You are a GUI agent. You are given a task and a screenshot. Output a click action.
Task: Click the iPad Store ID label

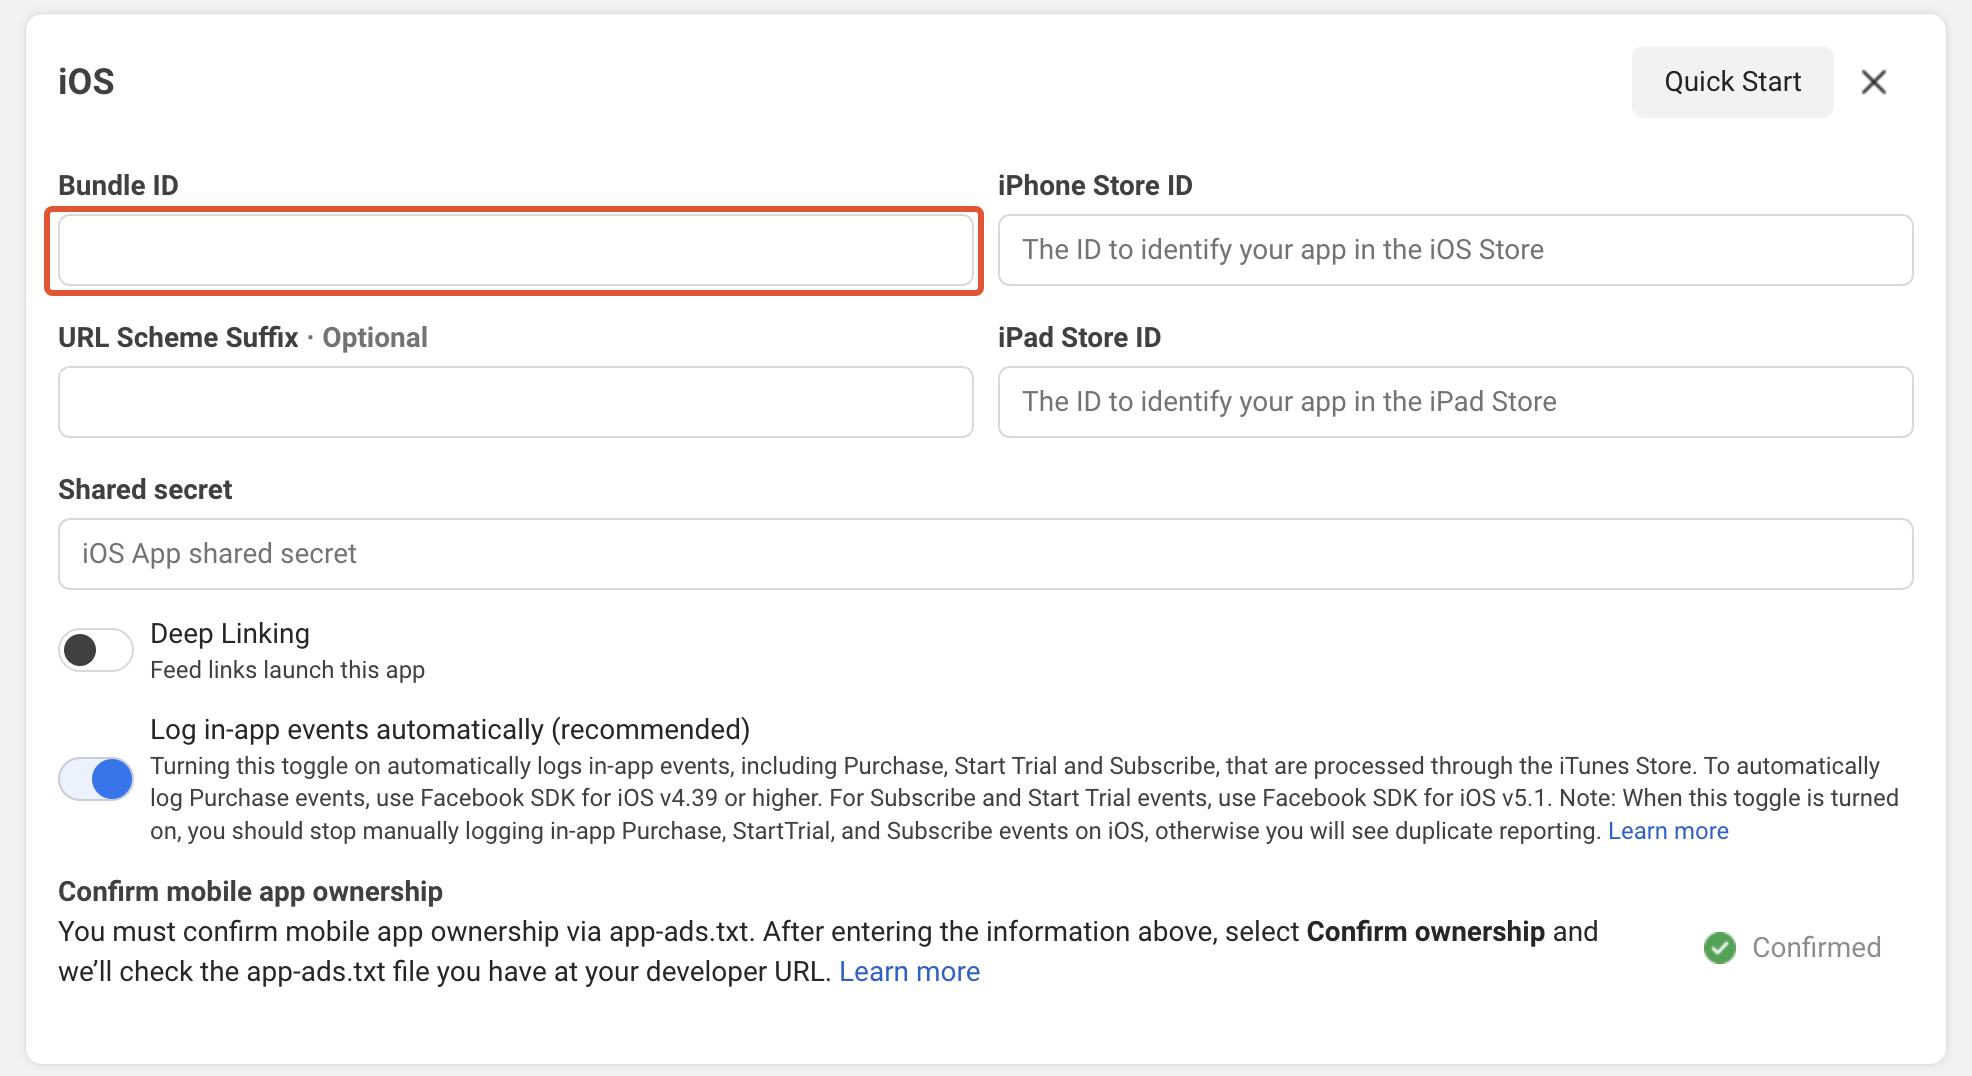click(x=1079, y=338)
